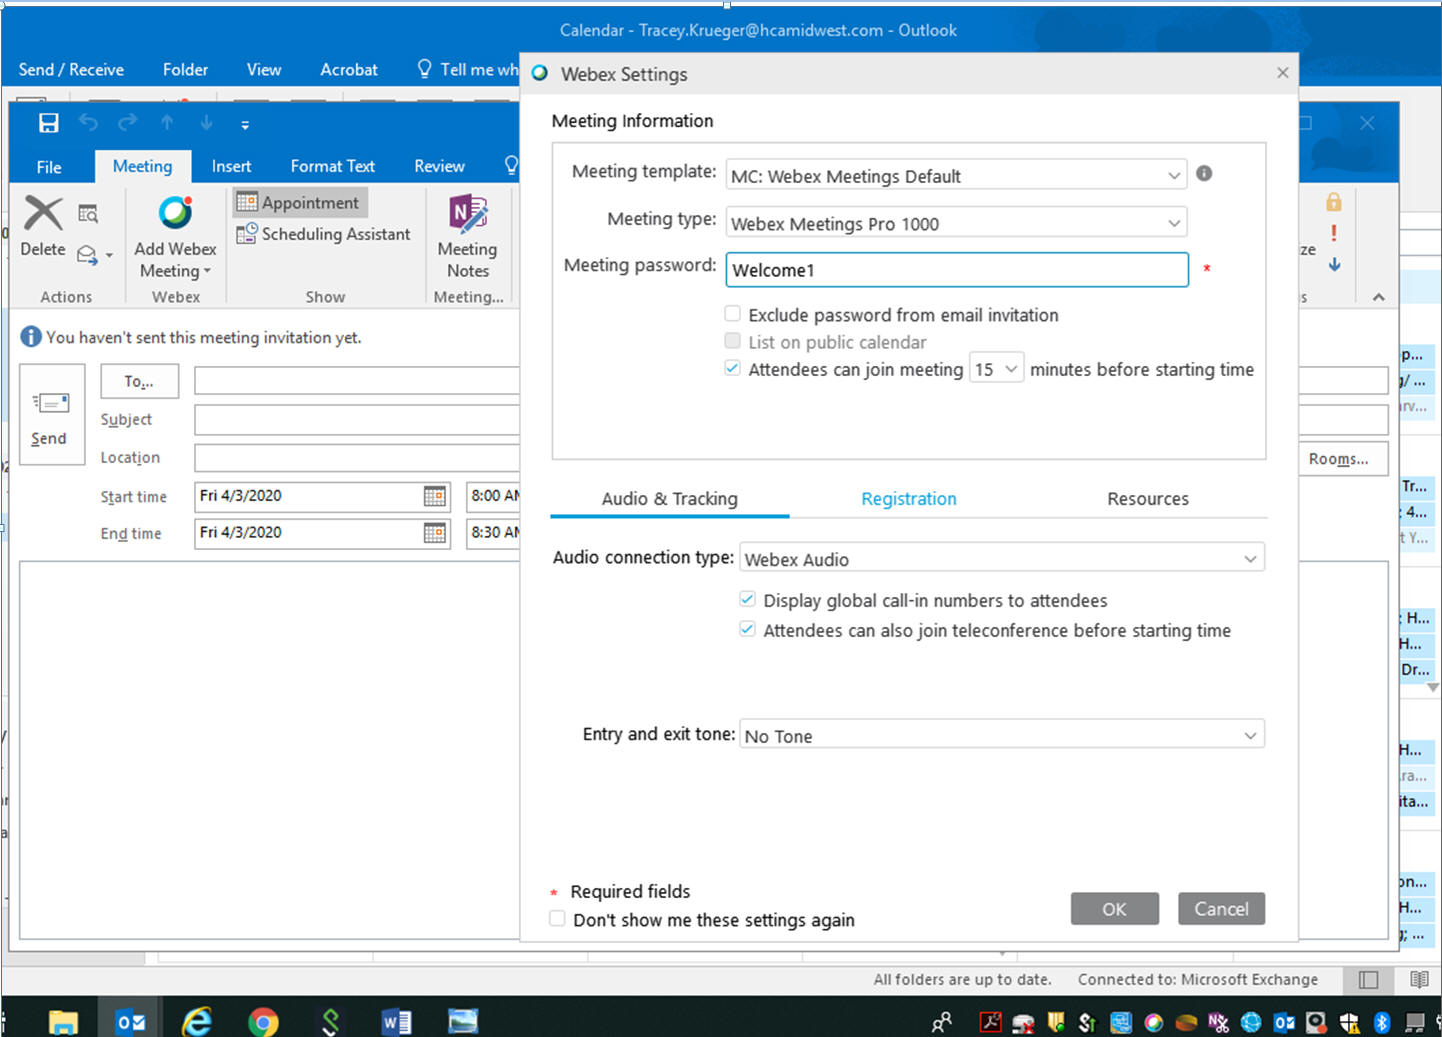Image resolution: width=1442 pixels, height=1037 pixels.
Task: Click the info icon beside Meeting template
Action: click(1204, 174)
